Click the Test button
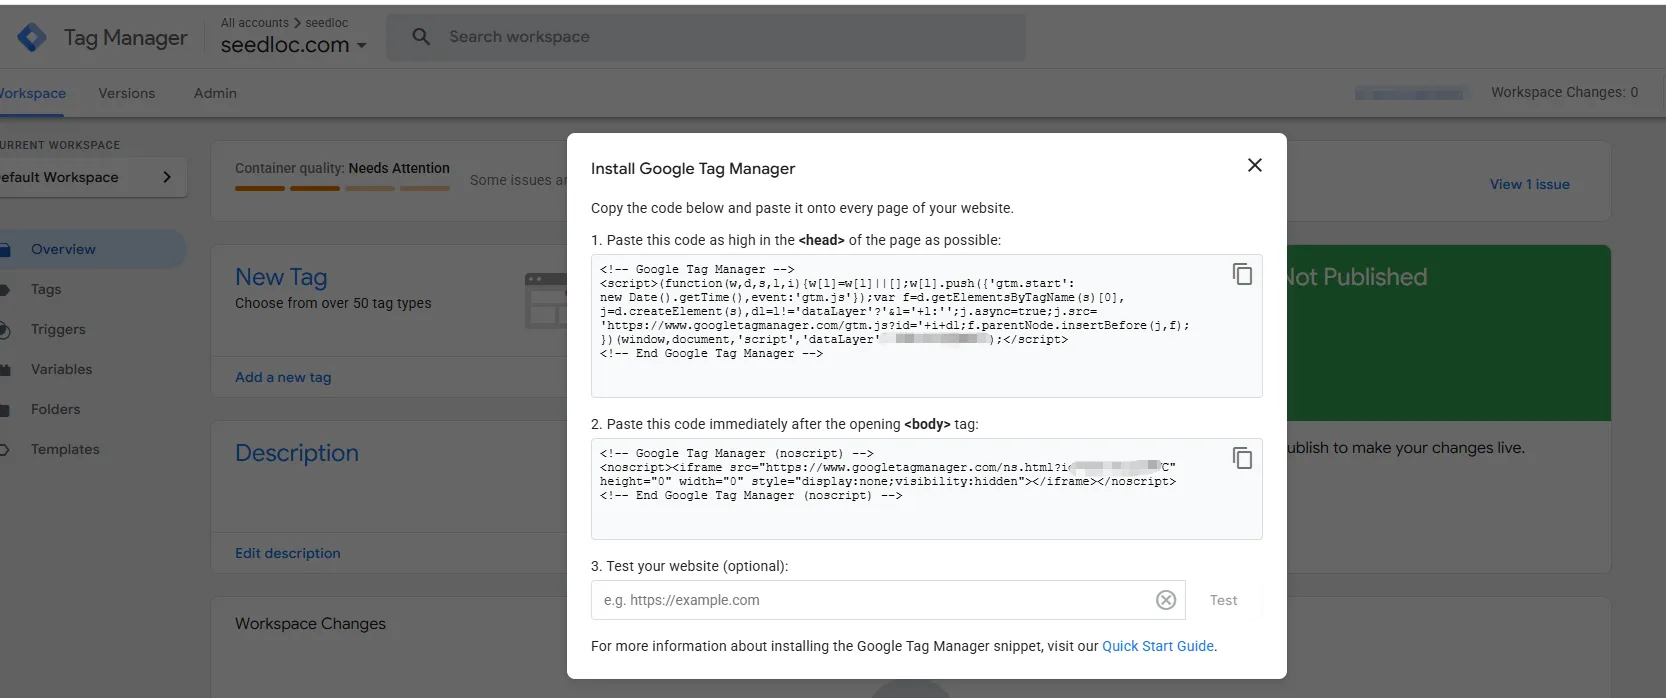The width and height of the screenshot is (1666, 698). click(1224, 600)
